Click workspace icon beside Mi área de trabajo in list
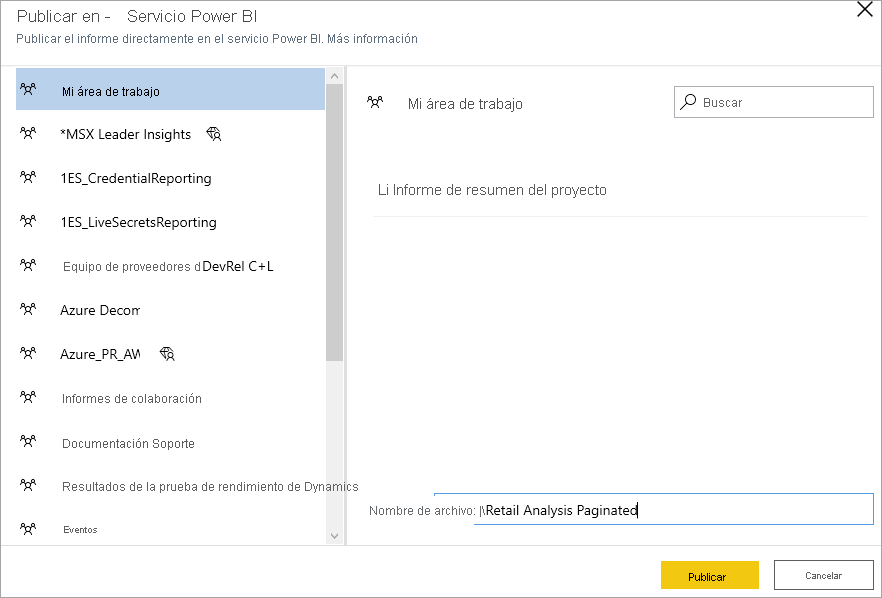The width and height of the screenshot is (882, 598). [28, 89]
